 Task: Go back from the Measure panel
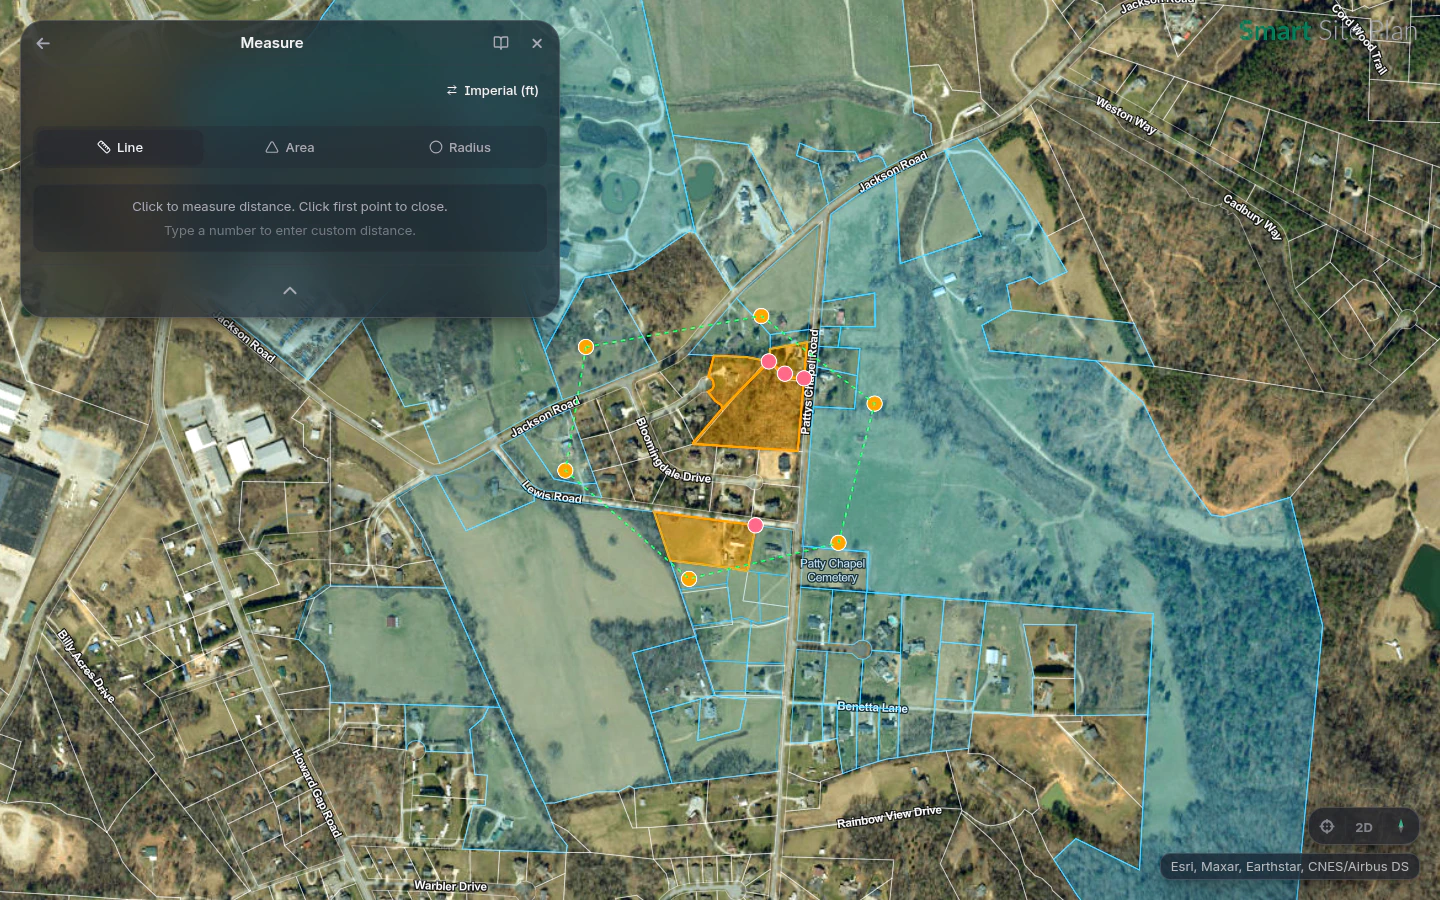tap(43, 43)
